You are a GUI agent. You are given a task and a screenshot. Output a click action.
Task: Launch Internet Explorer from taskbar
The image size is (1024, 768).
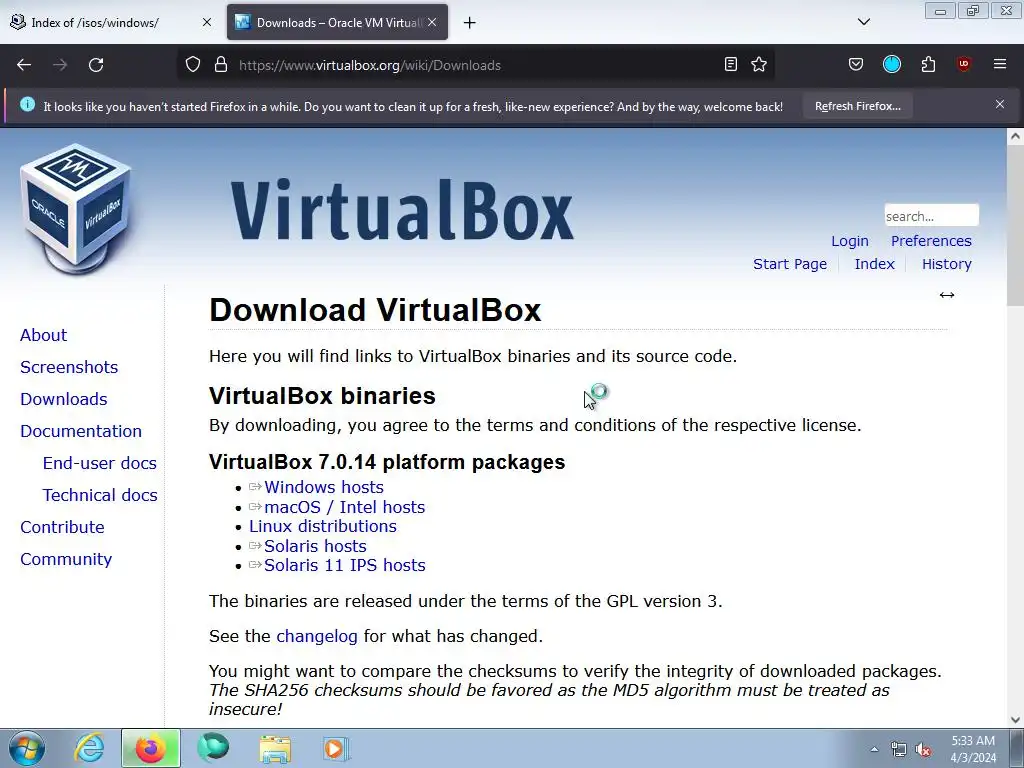[x=89, y=748]
